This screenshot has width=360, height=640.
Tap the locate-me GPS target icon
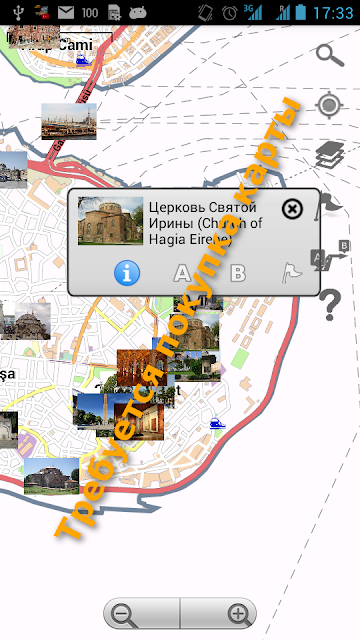tap(329, 105)
